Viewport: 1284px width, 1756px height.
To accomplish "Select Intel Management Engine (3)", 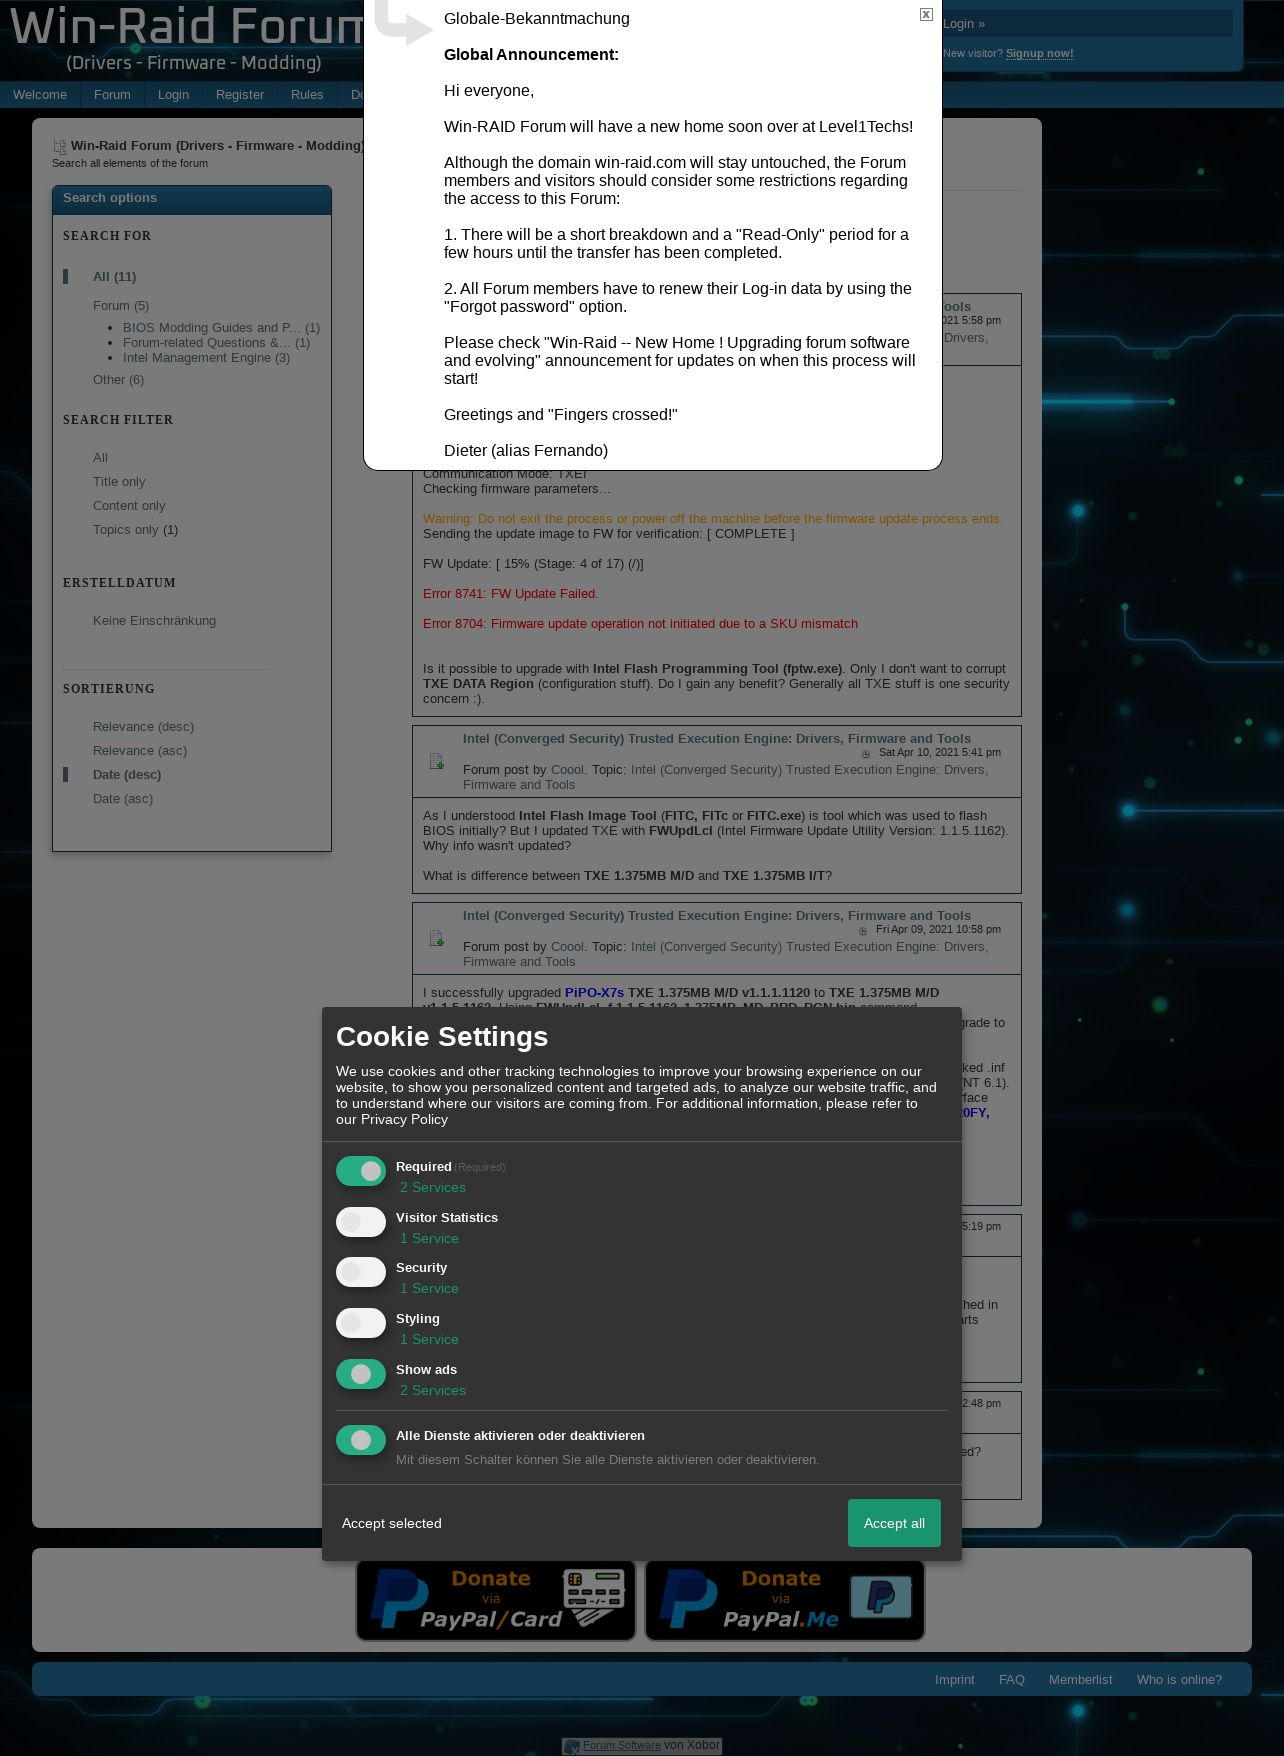I will click(206, 357).
